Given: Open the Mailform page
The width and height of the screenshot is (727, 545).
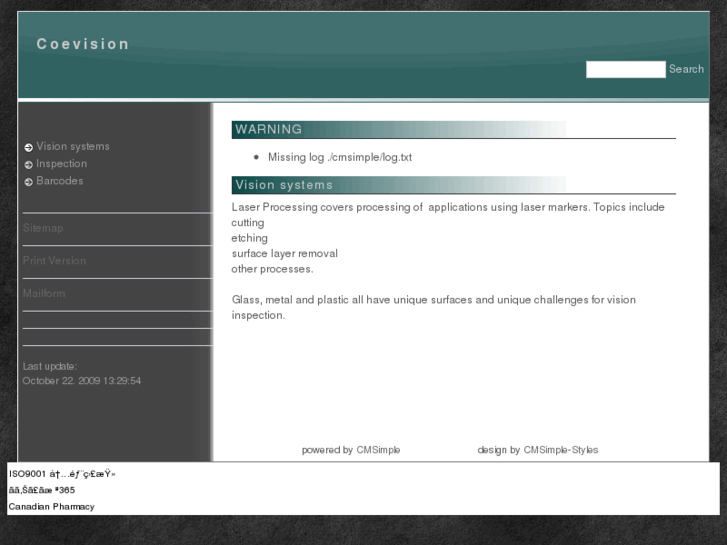Looking at the screenshot, I should pyautogui.click(x=44, y=293).
